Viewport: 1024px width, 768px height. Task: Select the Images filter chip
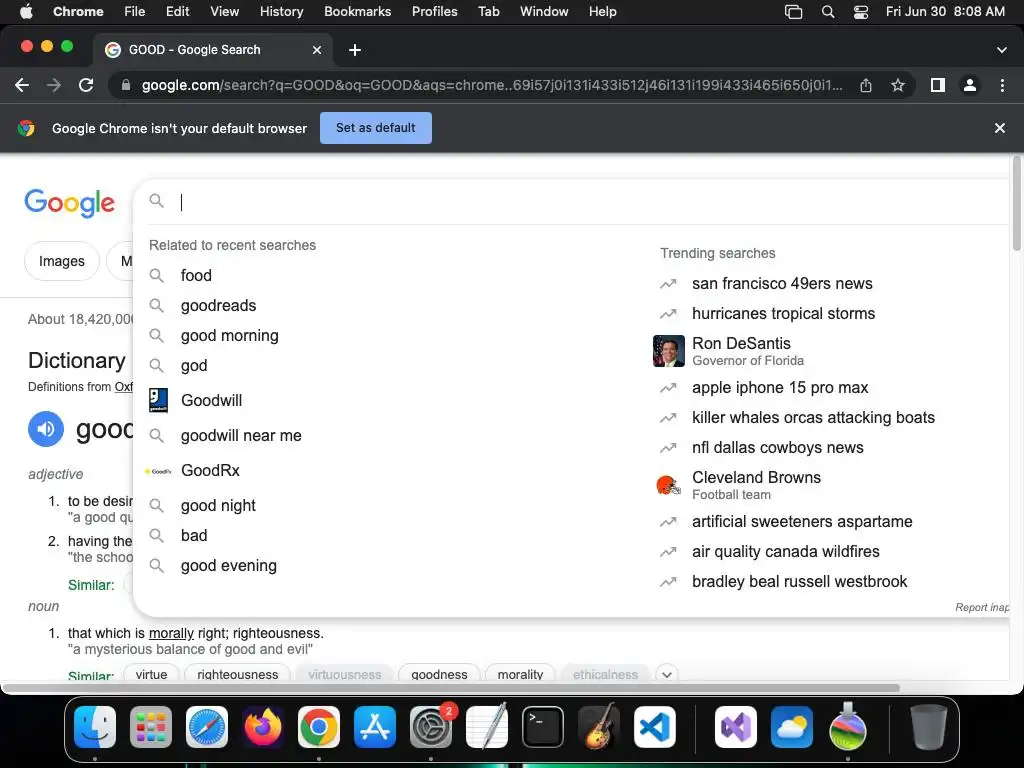click(61, 261)
